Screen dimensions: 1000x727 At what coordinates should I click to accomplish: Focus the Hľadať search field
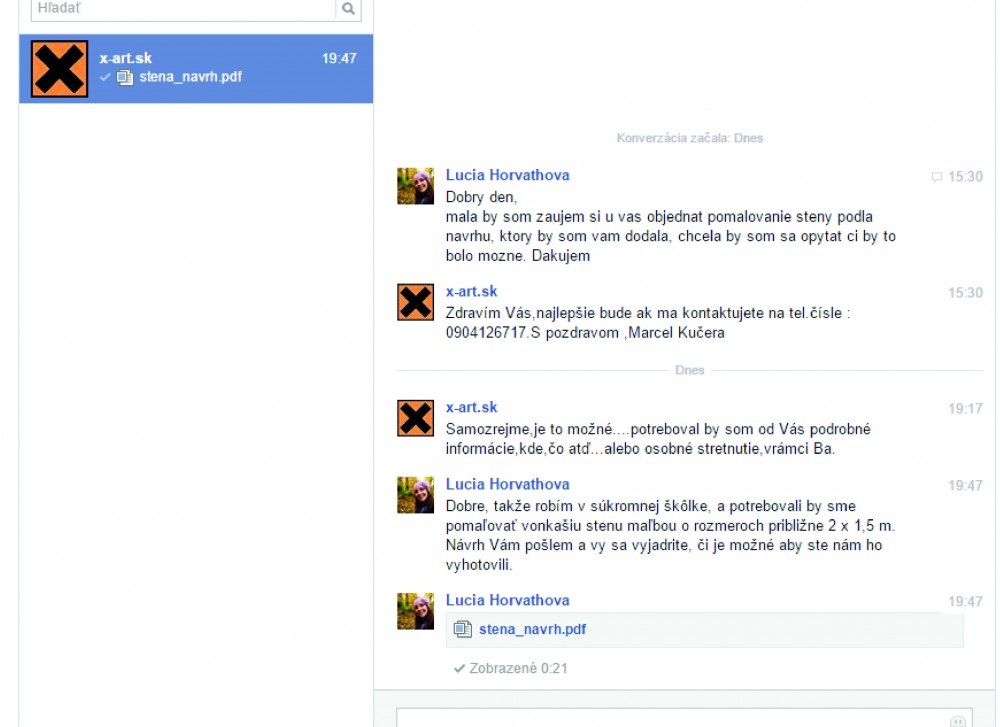(180, 9)
